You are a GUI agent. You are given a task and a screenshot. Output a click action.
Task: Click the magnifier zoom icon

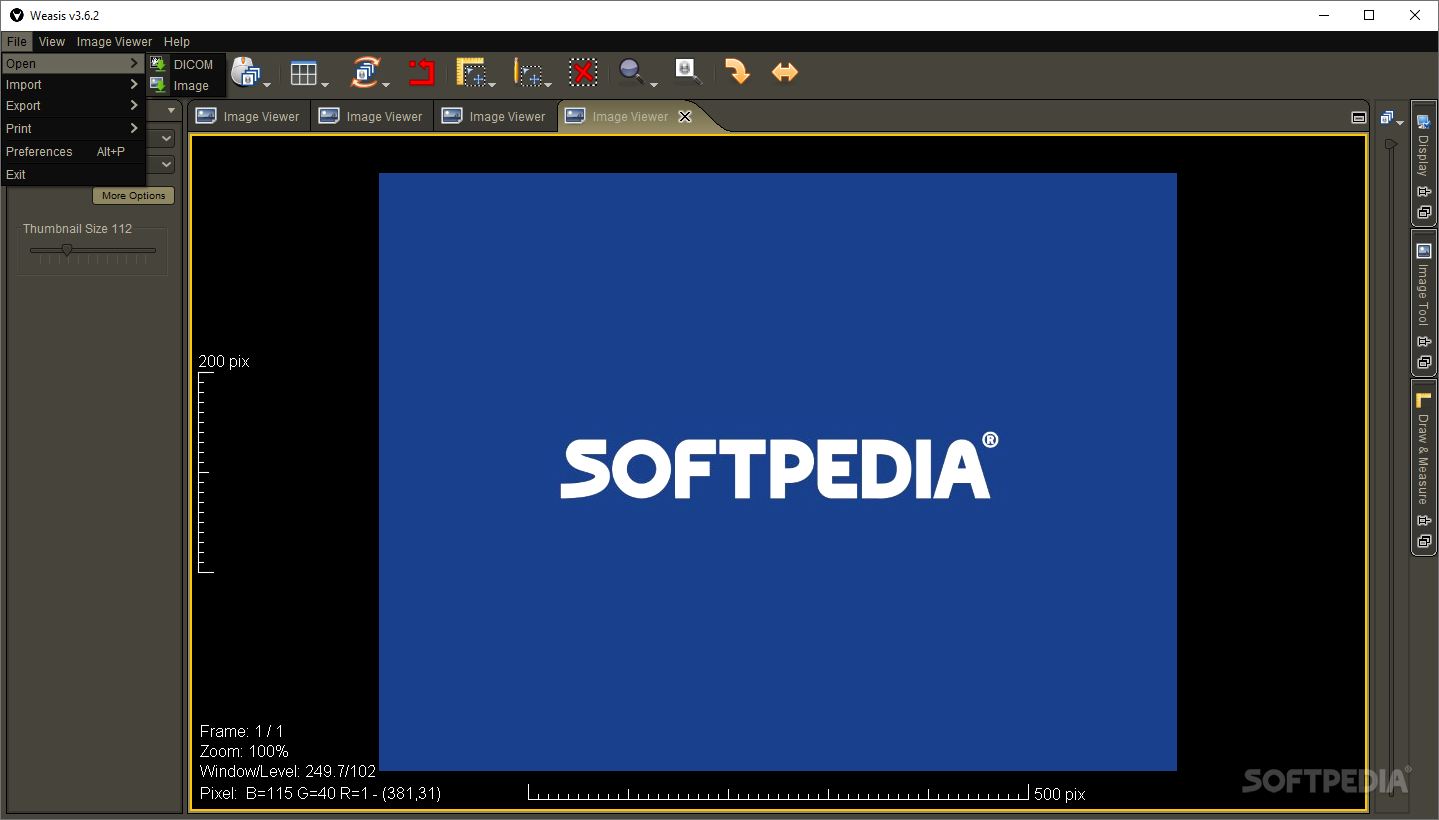[x=631, y=72]
